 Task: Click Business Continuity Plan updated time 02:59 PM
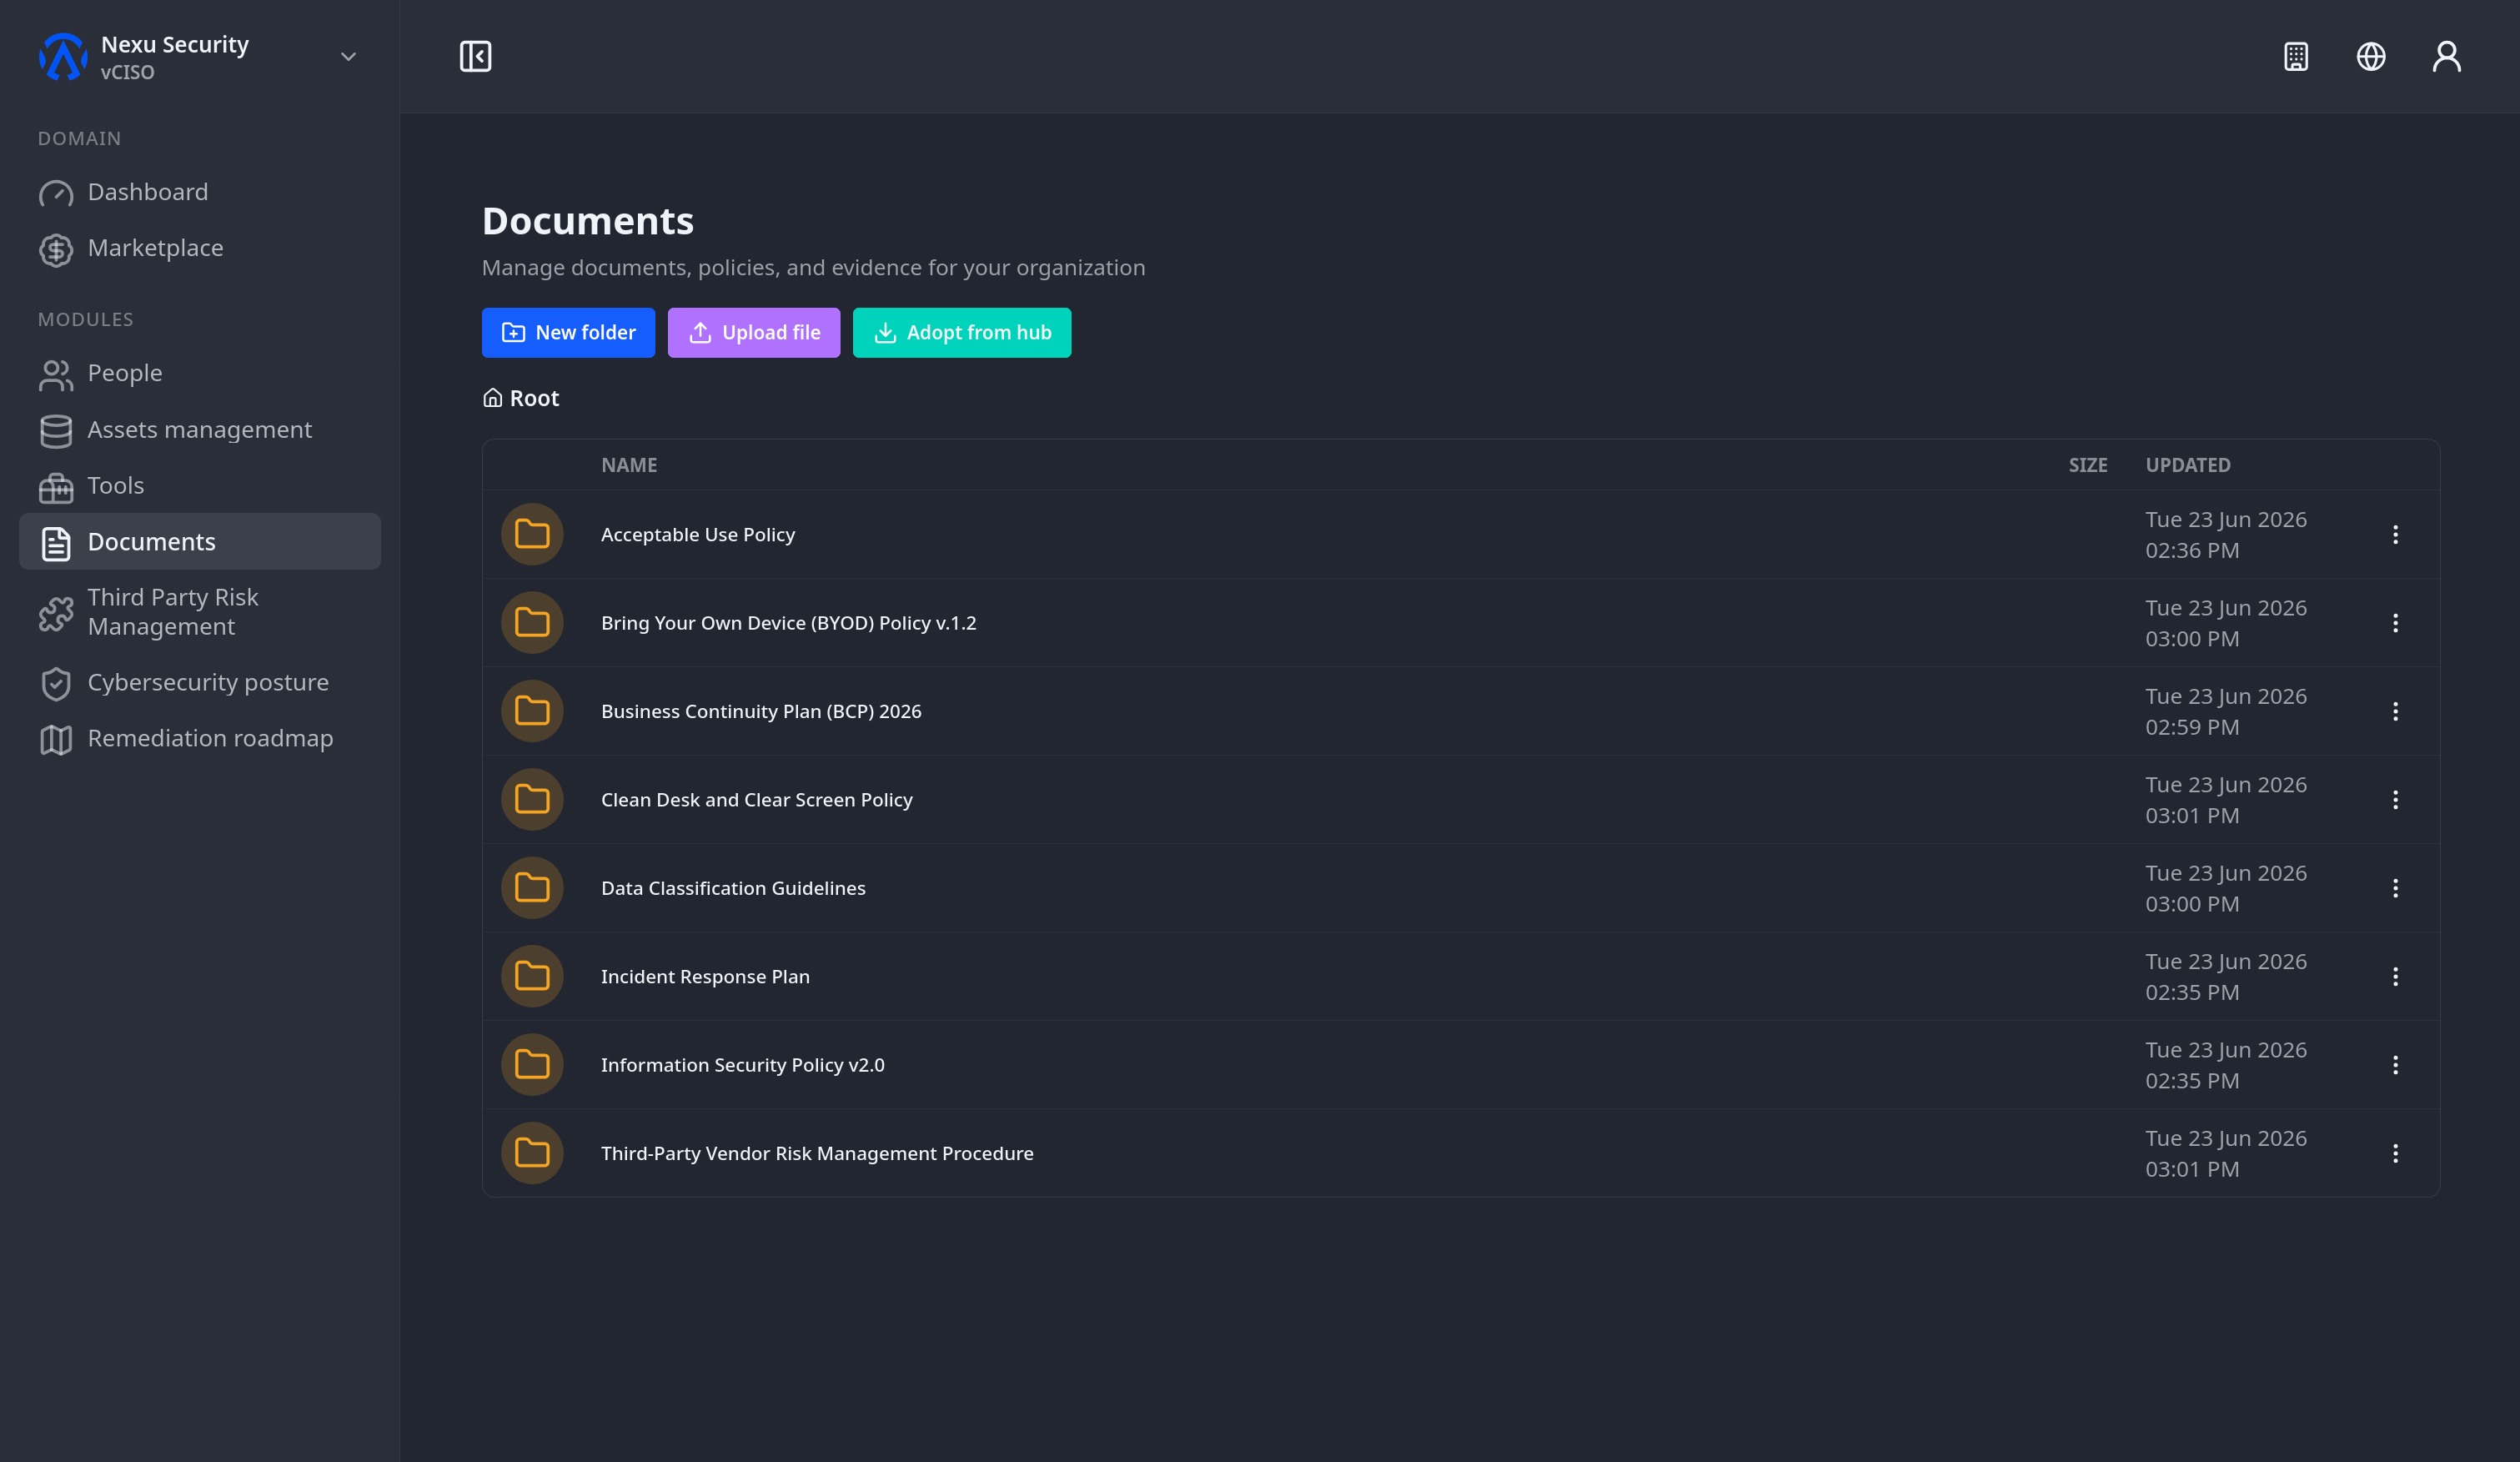pyautogui.click(x=2192, y=727)
